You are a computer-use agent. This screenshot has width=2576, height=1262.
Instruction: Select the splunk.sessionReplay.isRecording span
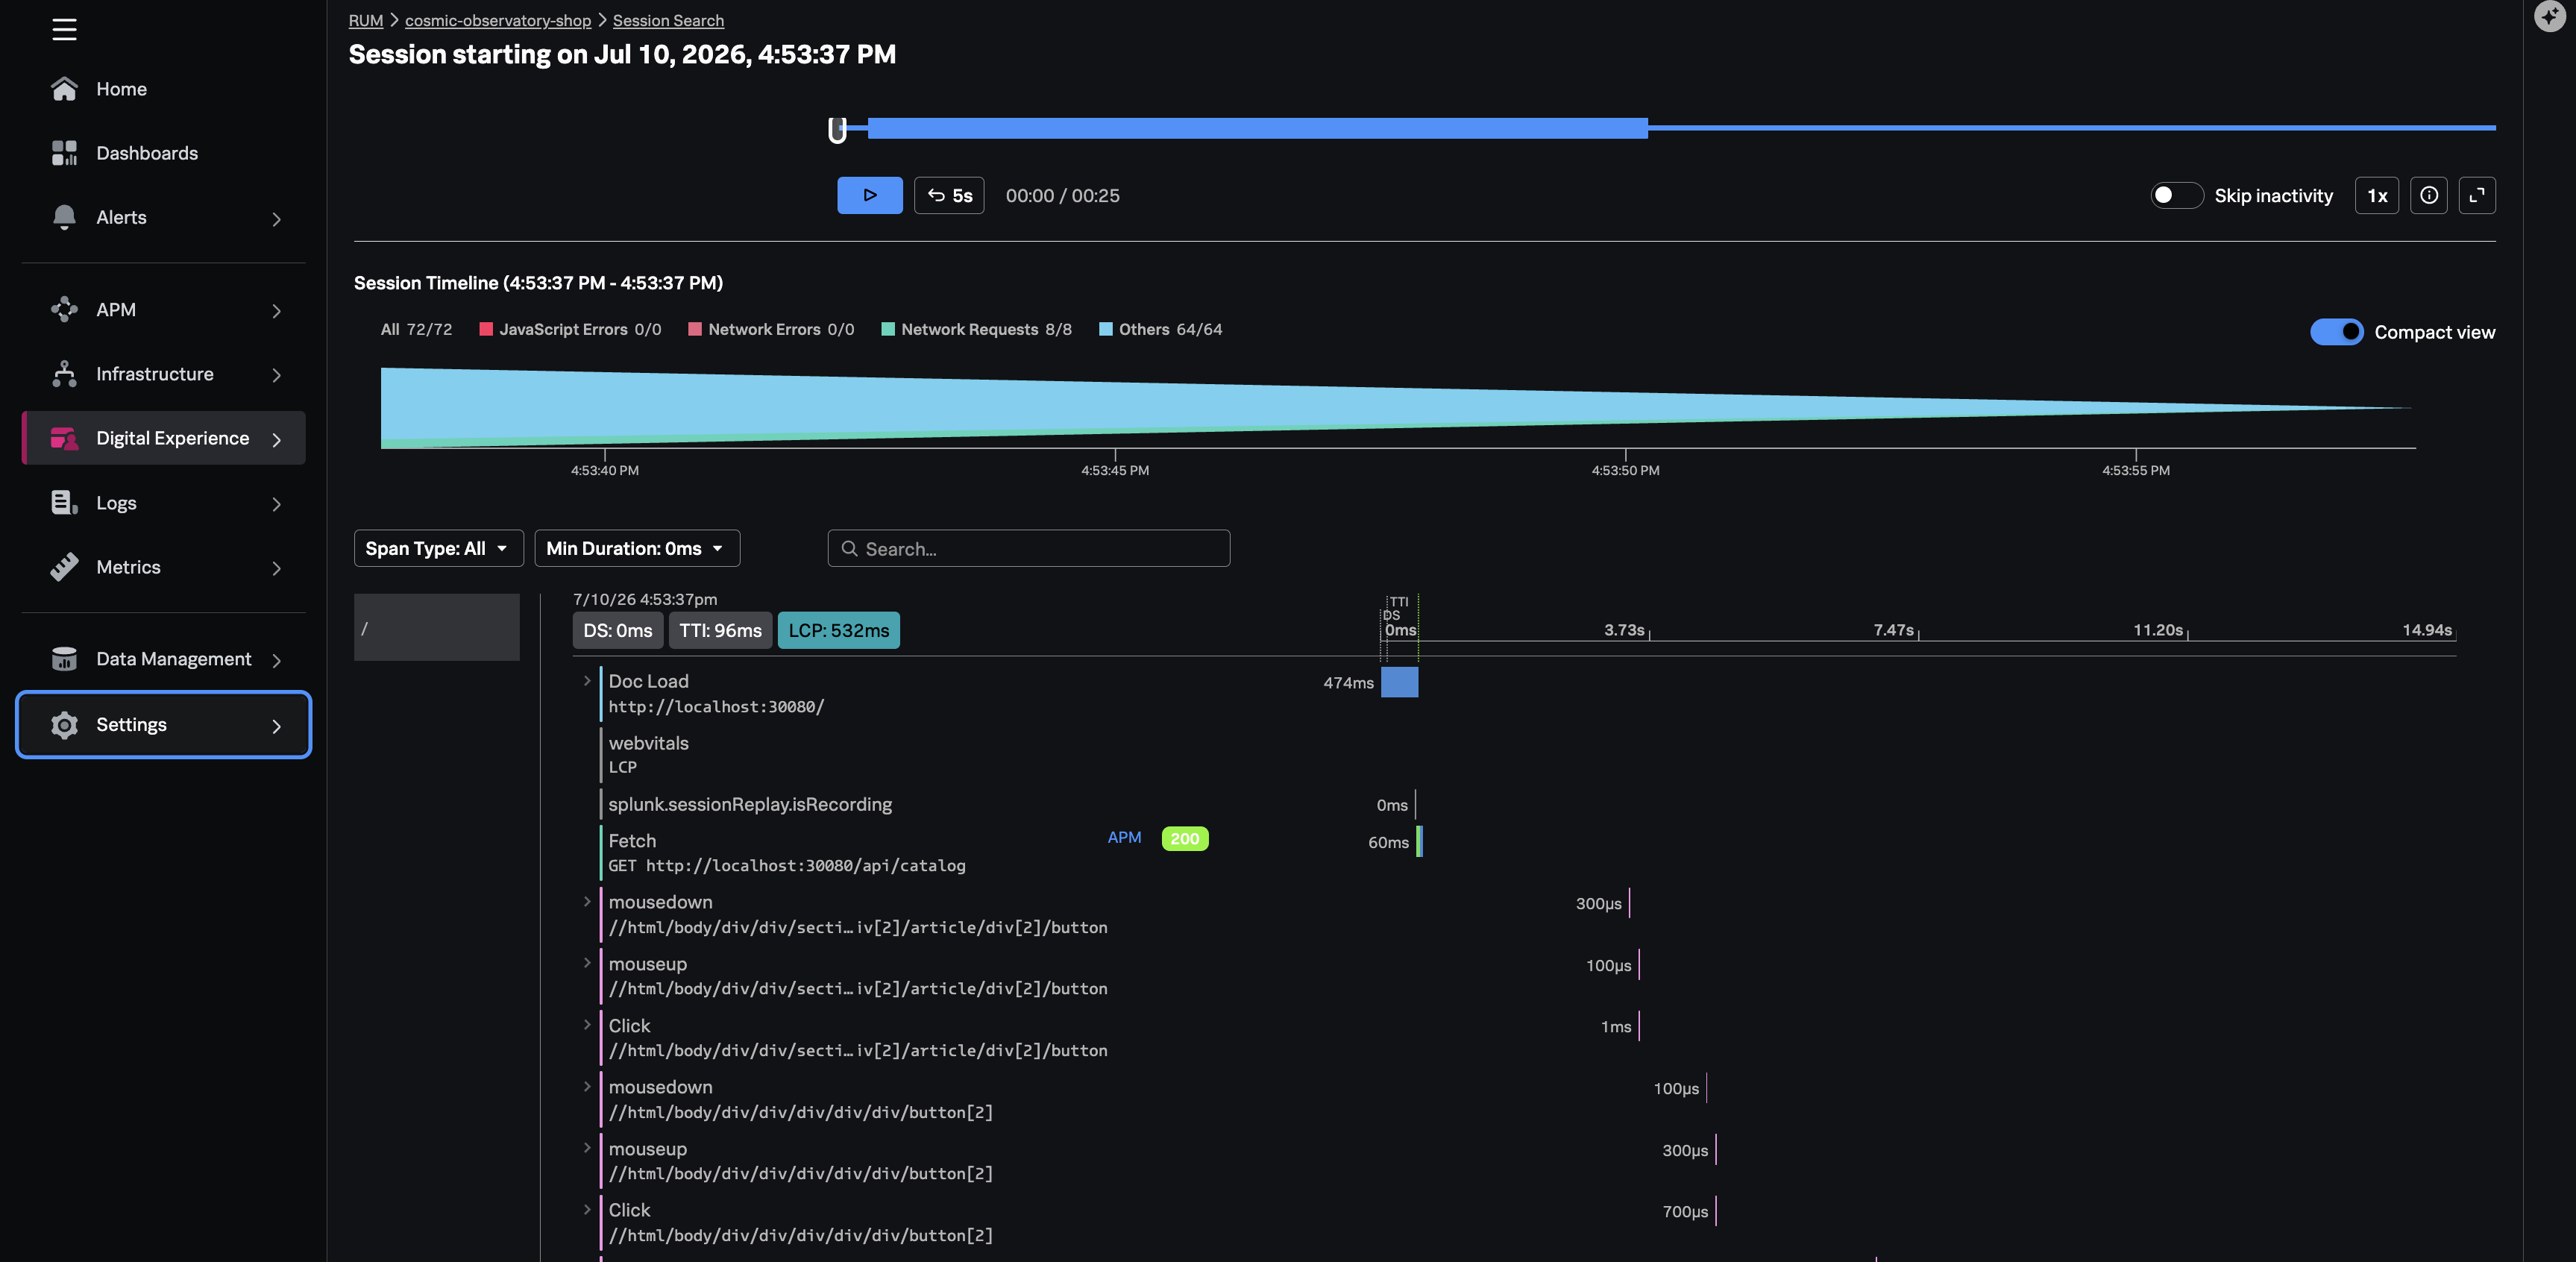point(750,805)
